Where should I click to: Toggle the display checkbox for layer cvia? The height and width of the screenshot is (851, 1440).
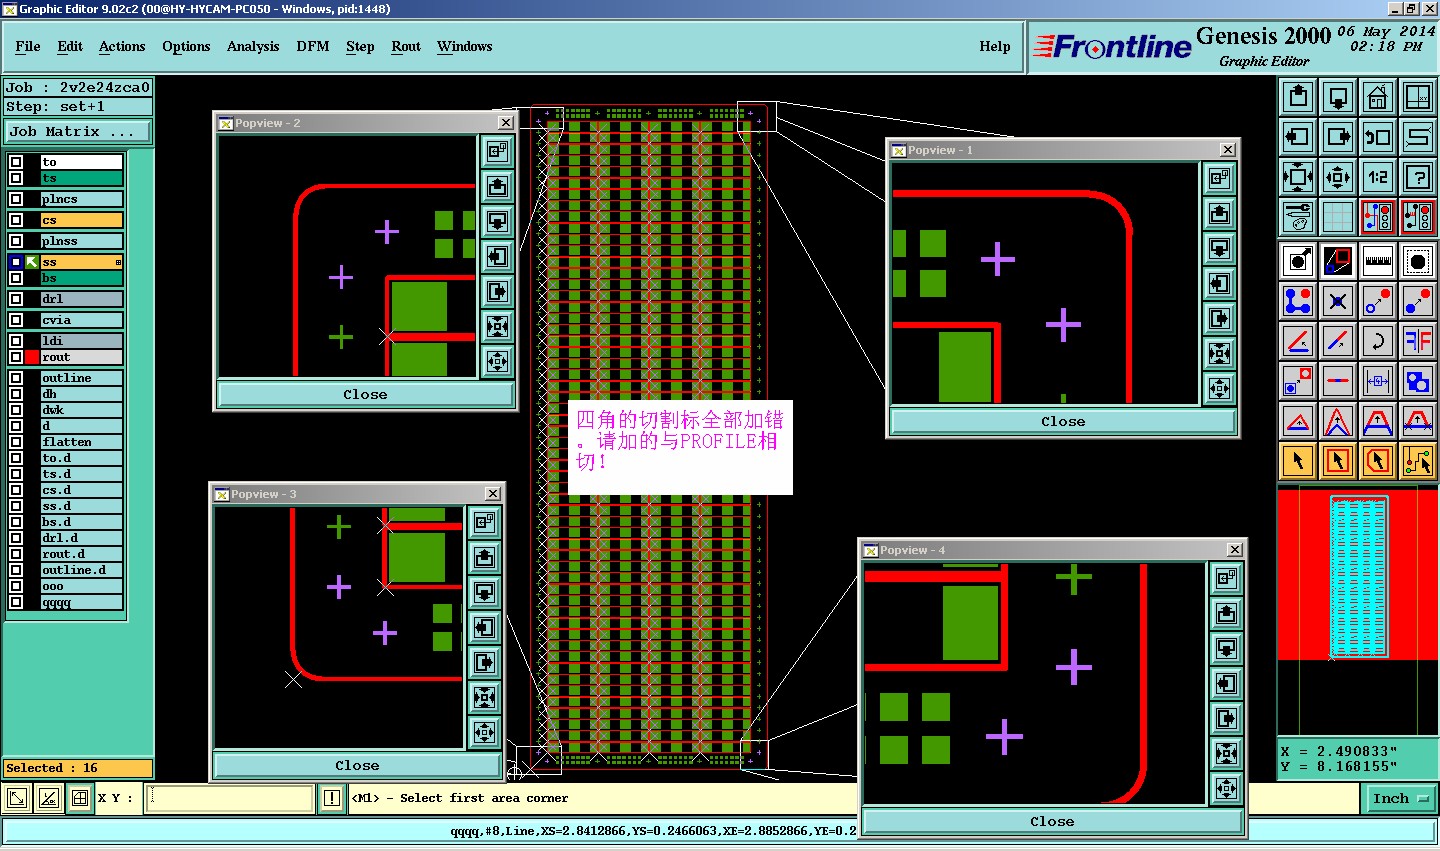(16, 320)
